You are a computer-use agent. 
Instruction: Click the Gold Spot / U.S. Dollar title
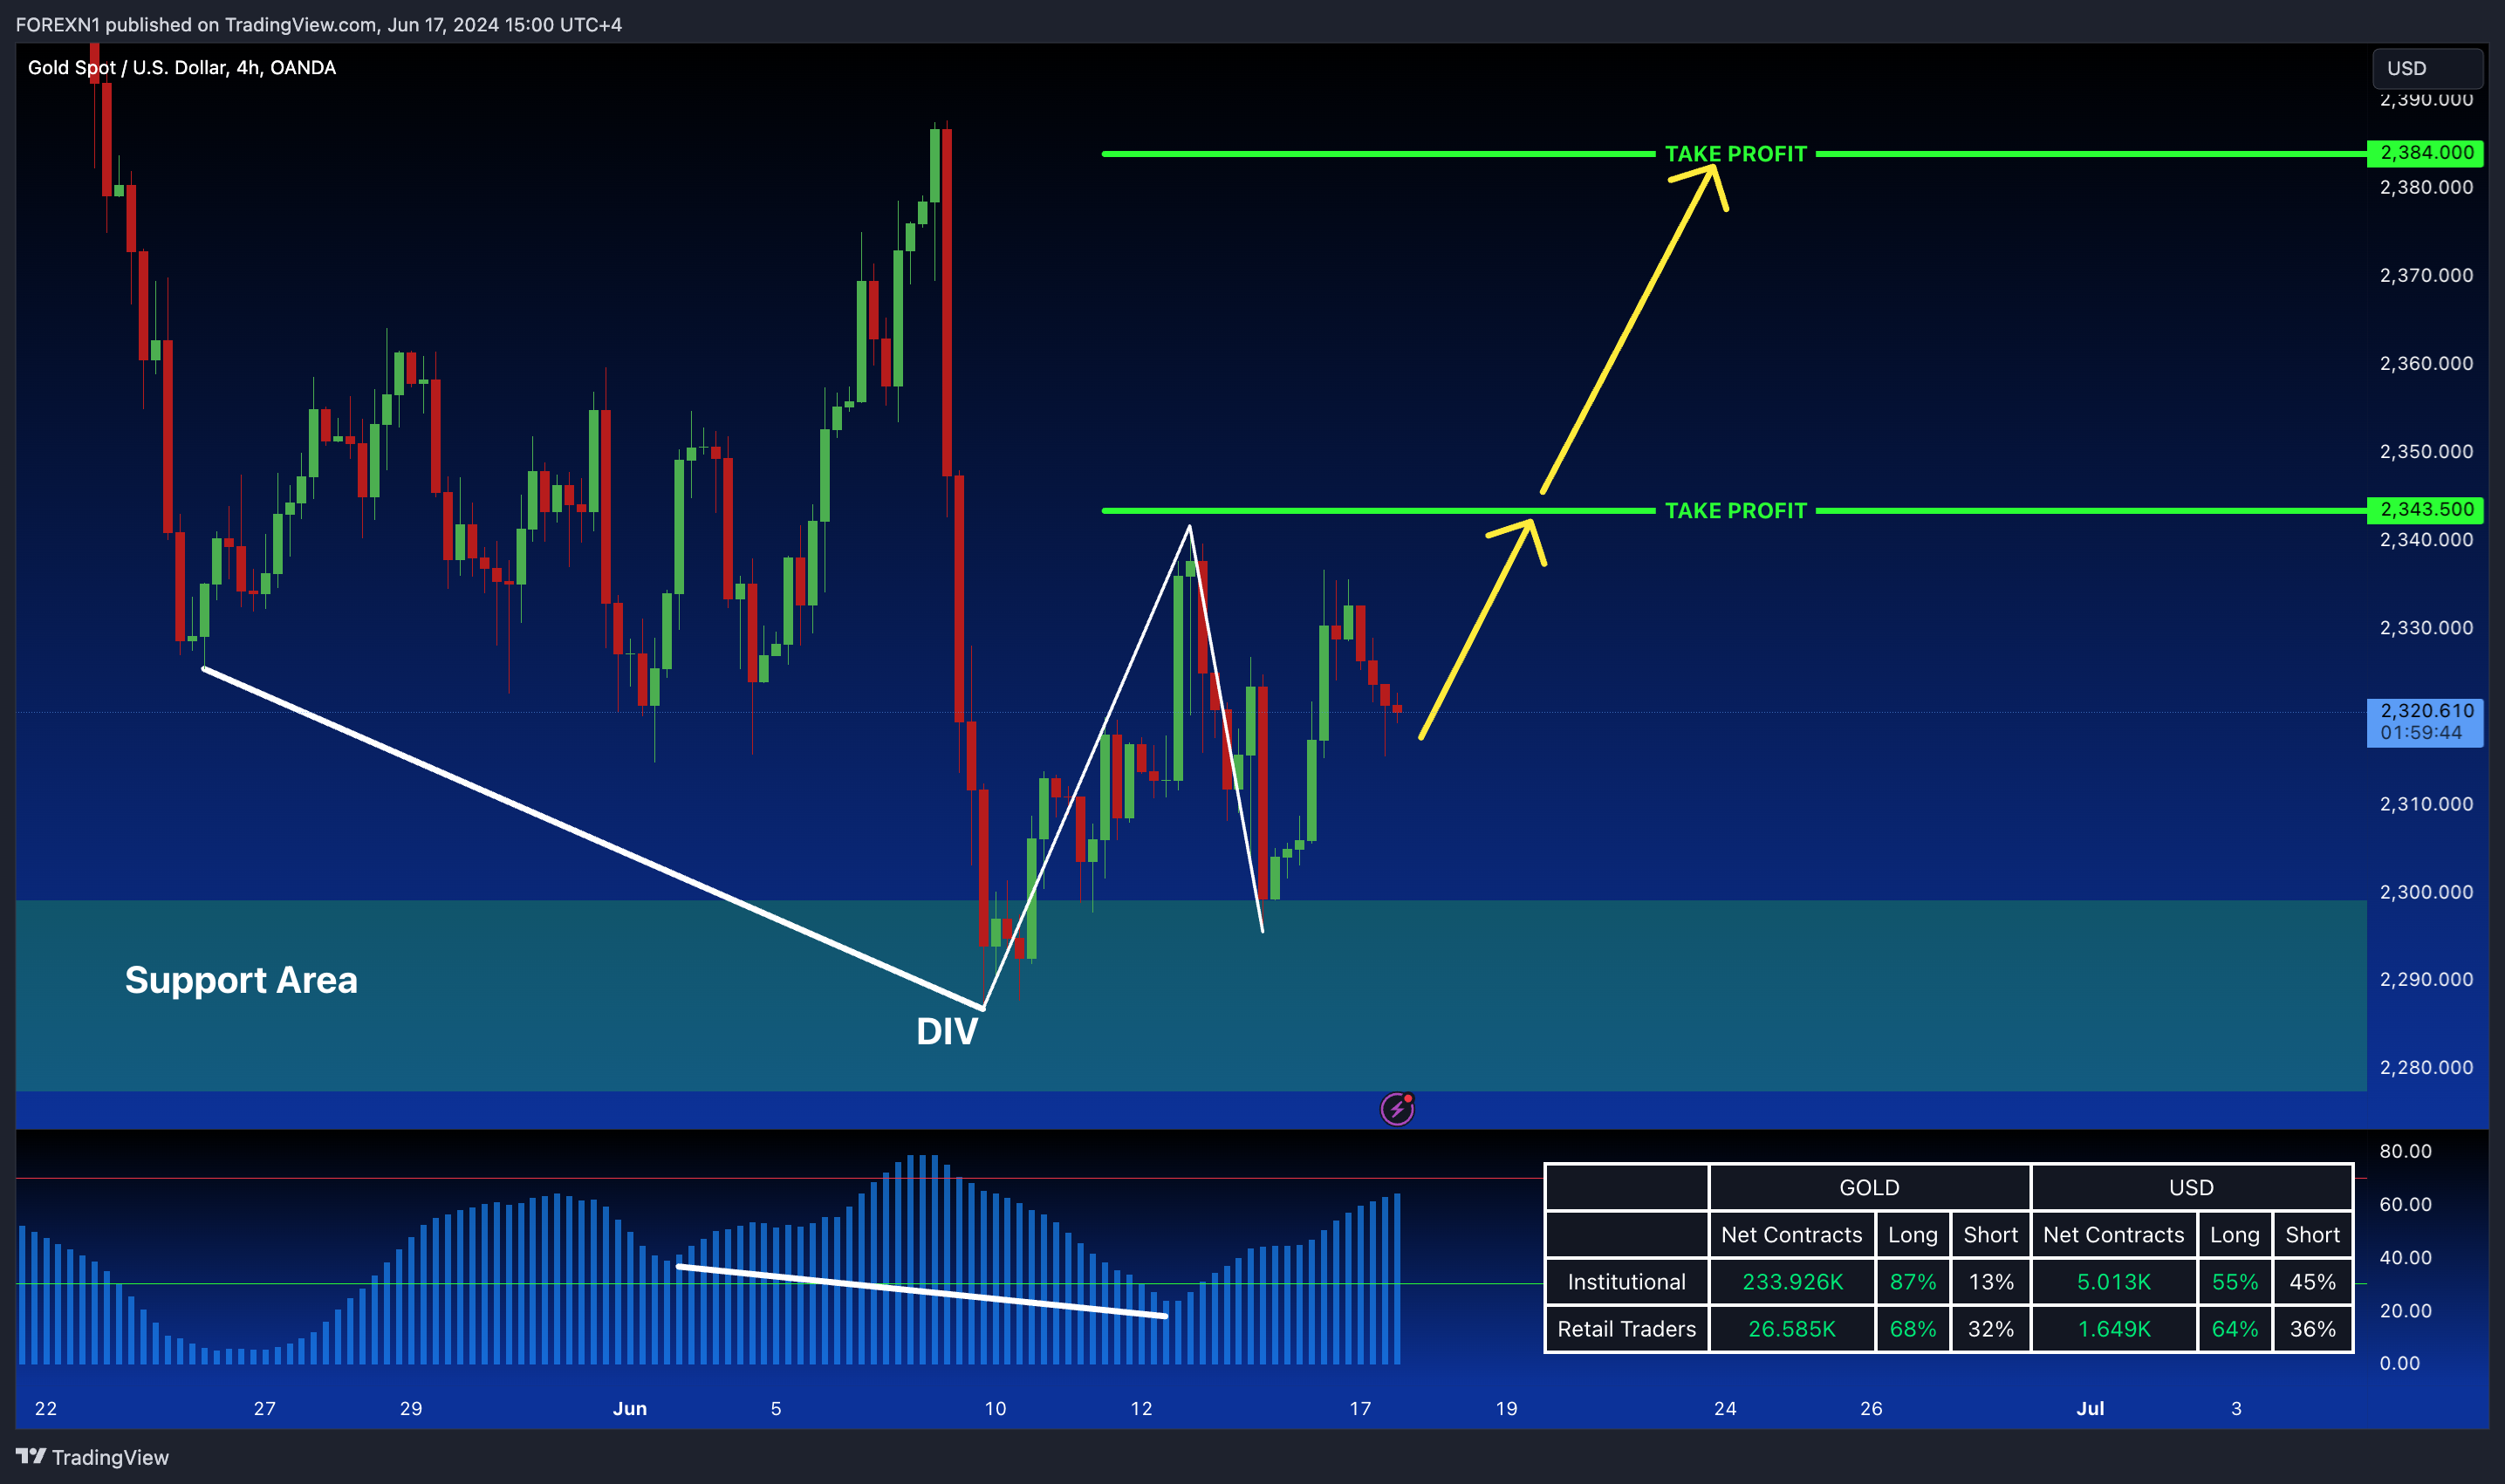point(182,68)
